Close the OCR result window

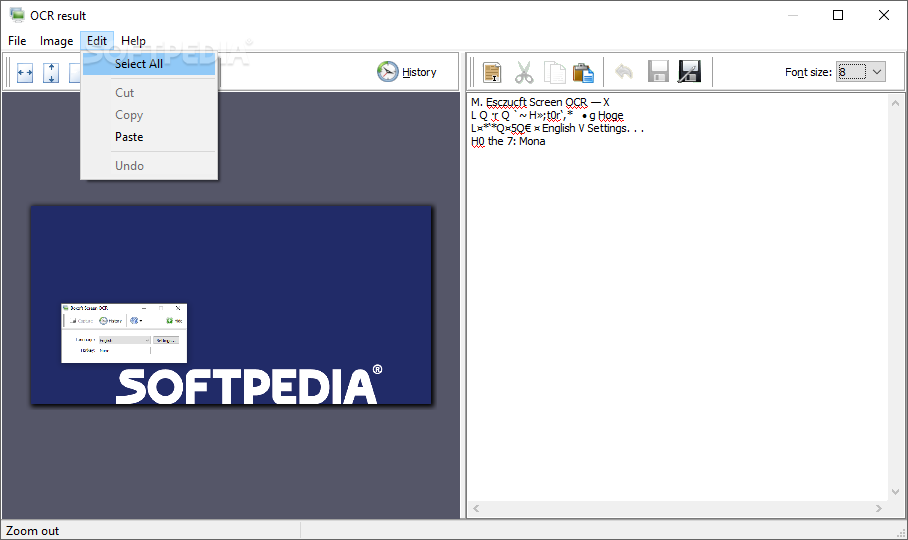click(884, 15)
